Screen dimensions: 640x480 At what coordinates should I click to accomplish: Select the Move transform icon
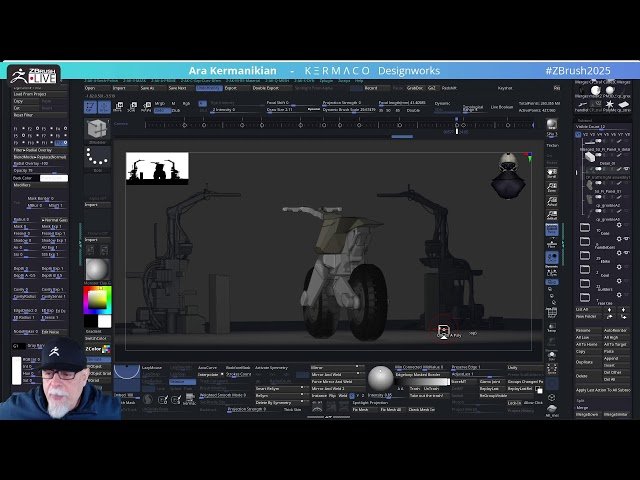click(118, 107)
